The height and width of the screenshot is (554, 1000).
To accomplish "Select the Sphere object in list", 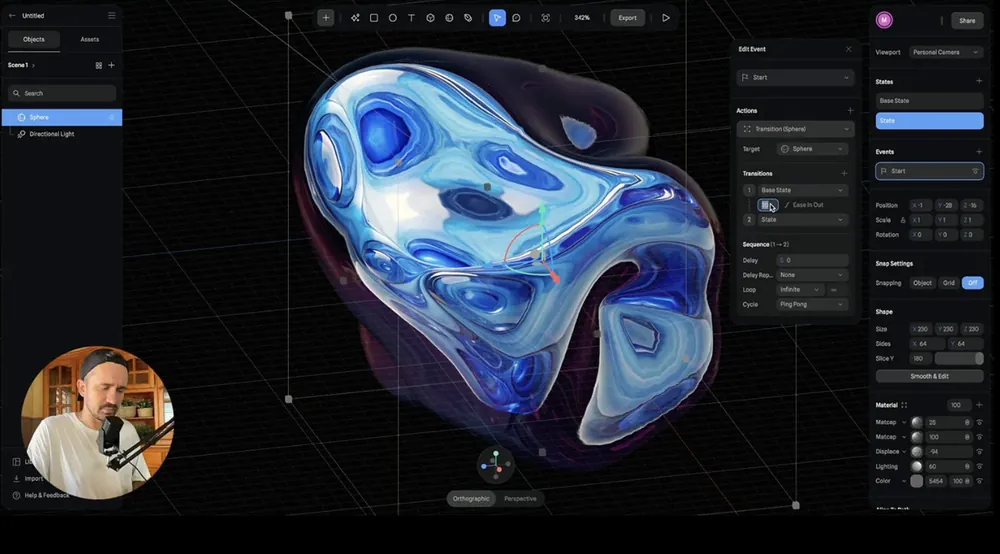I will [x=62, y=117].
